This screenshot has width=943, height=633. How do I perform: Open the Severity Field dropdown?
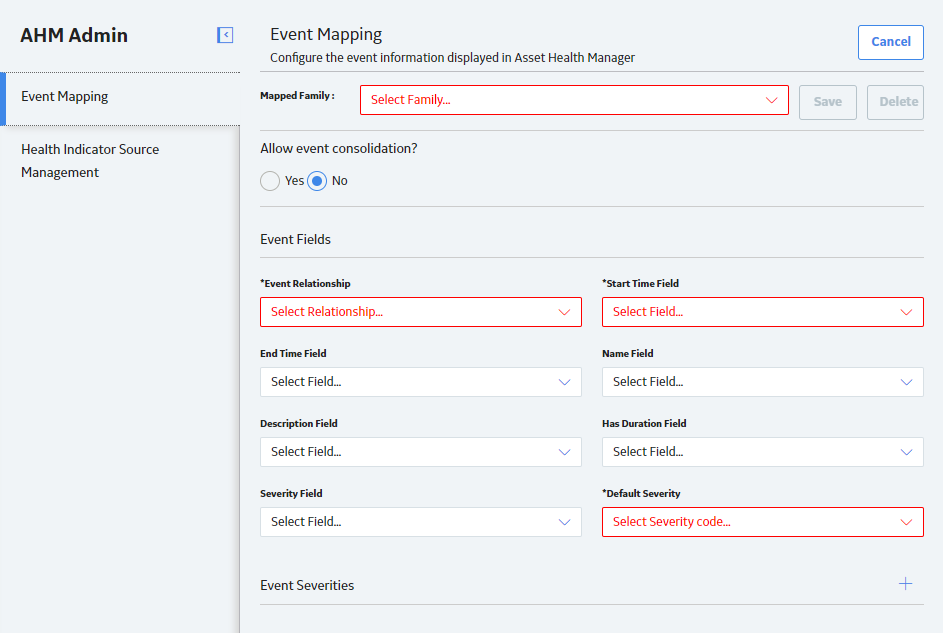tap(421, 522)
